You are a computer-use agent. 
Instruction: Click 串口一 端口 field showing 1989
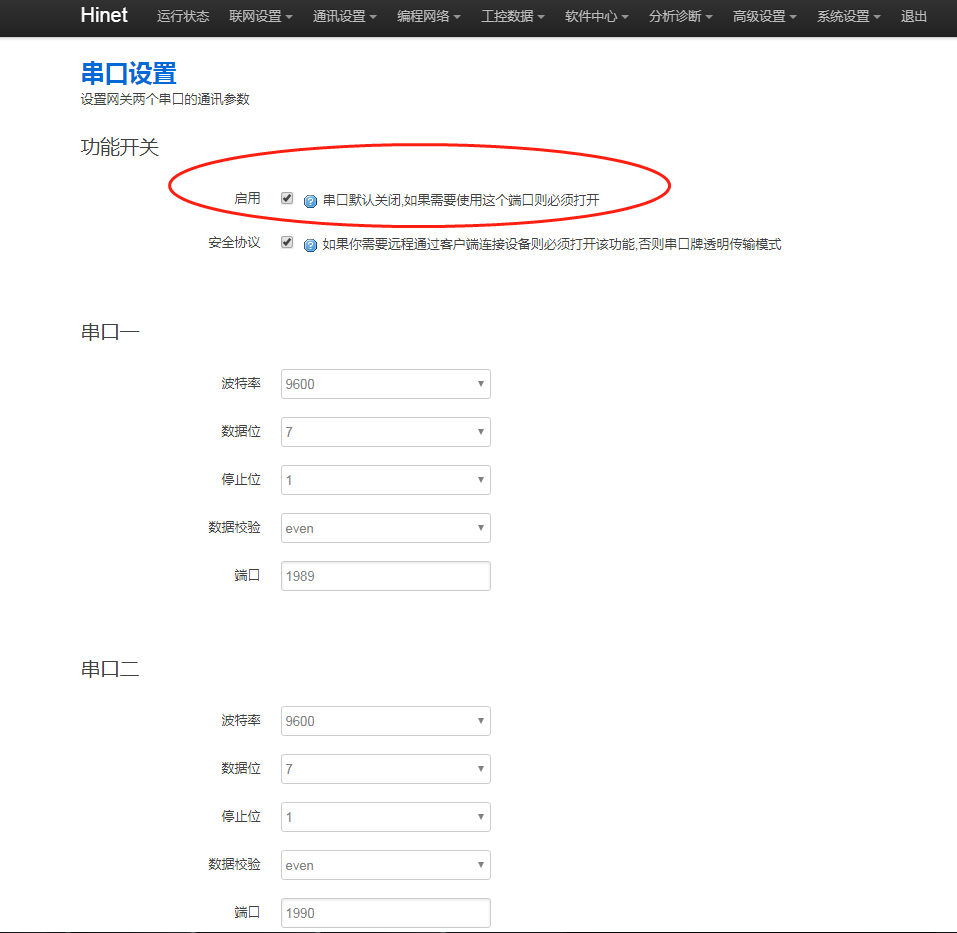tap(385, 576)
